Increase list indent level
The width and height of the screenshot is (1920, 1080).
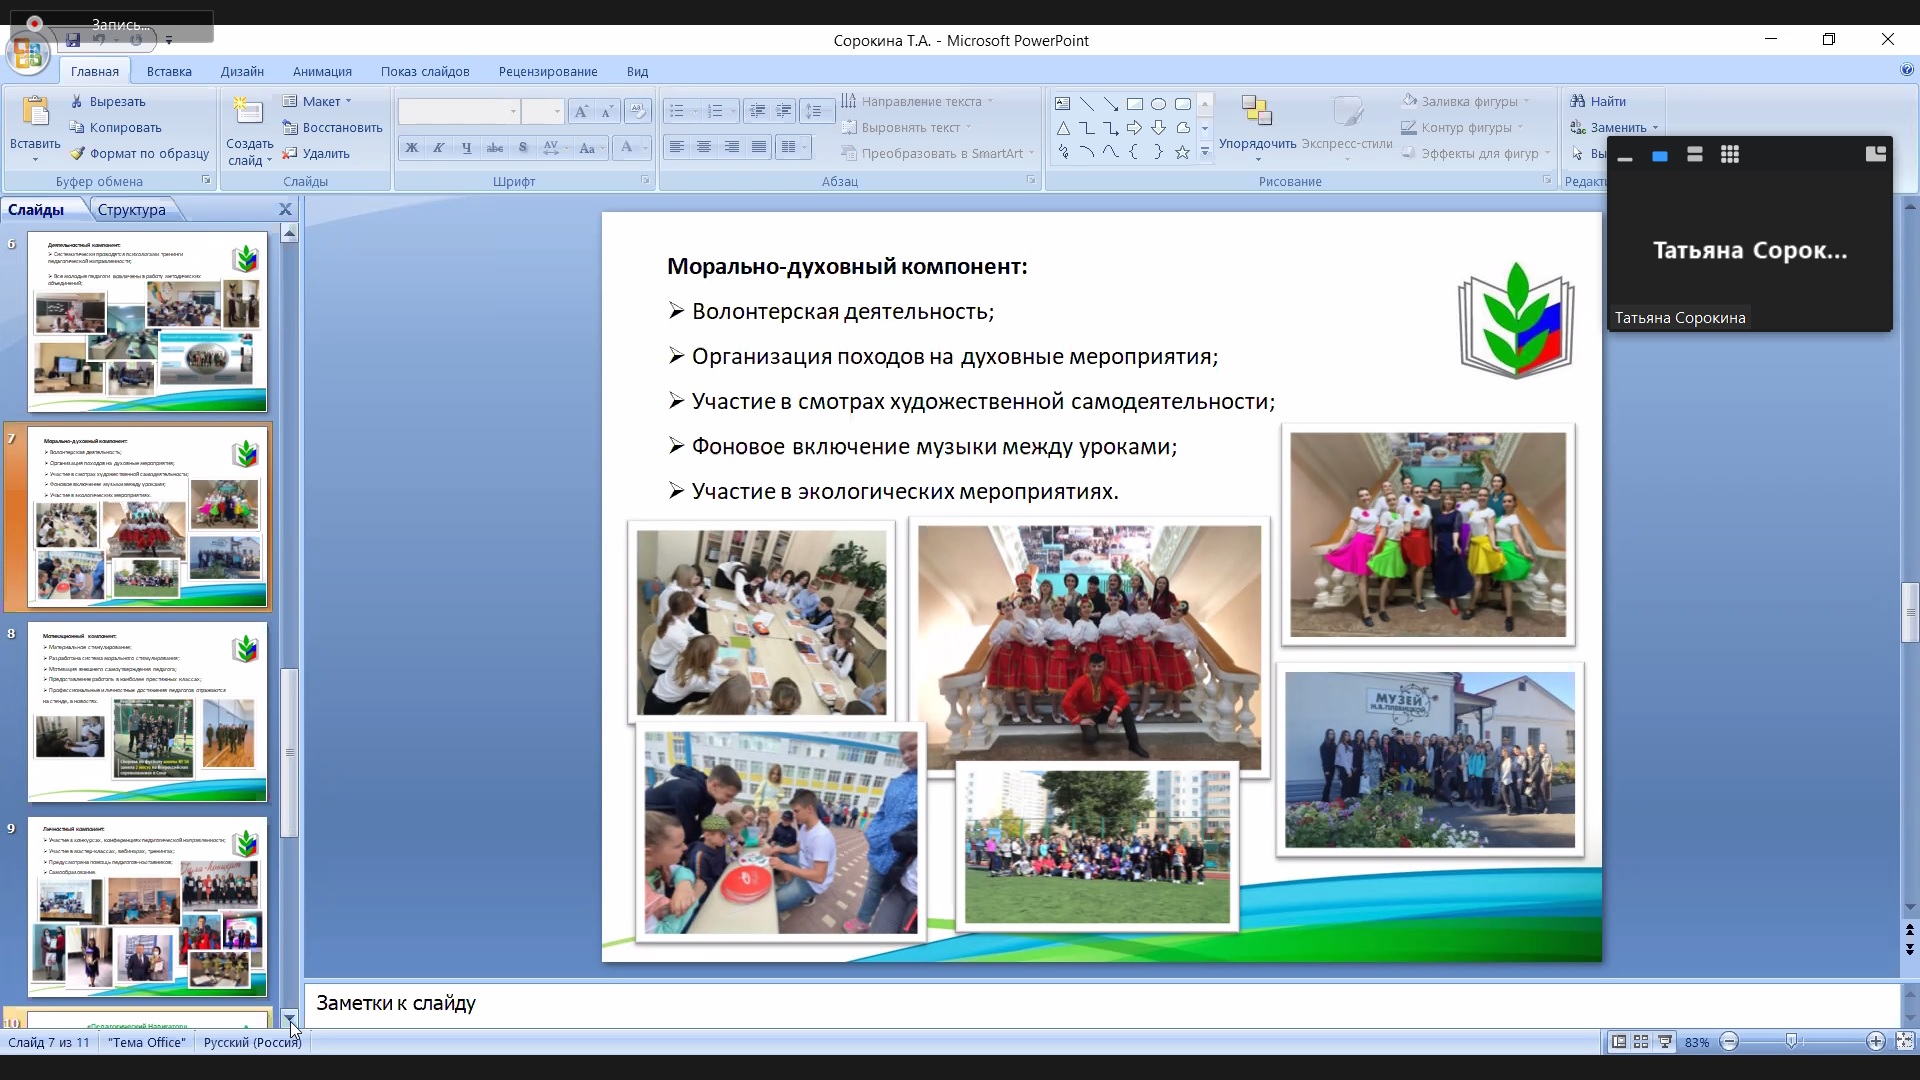(x=785, y=111)
